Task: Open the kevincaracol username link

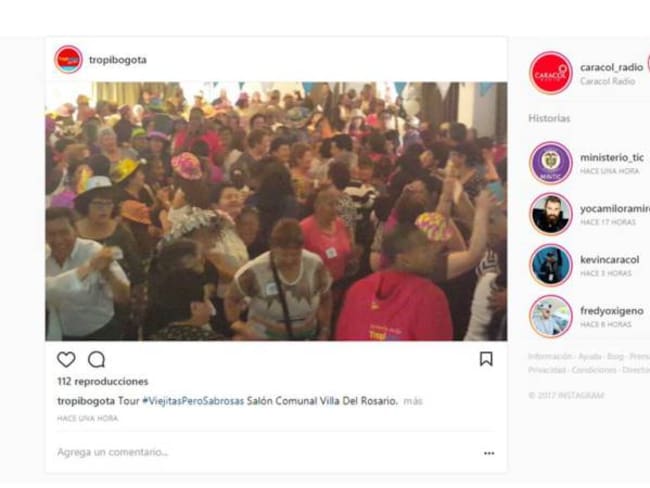Action: click(x=609, y=260)
